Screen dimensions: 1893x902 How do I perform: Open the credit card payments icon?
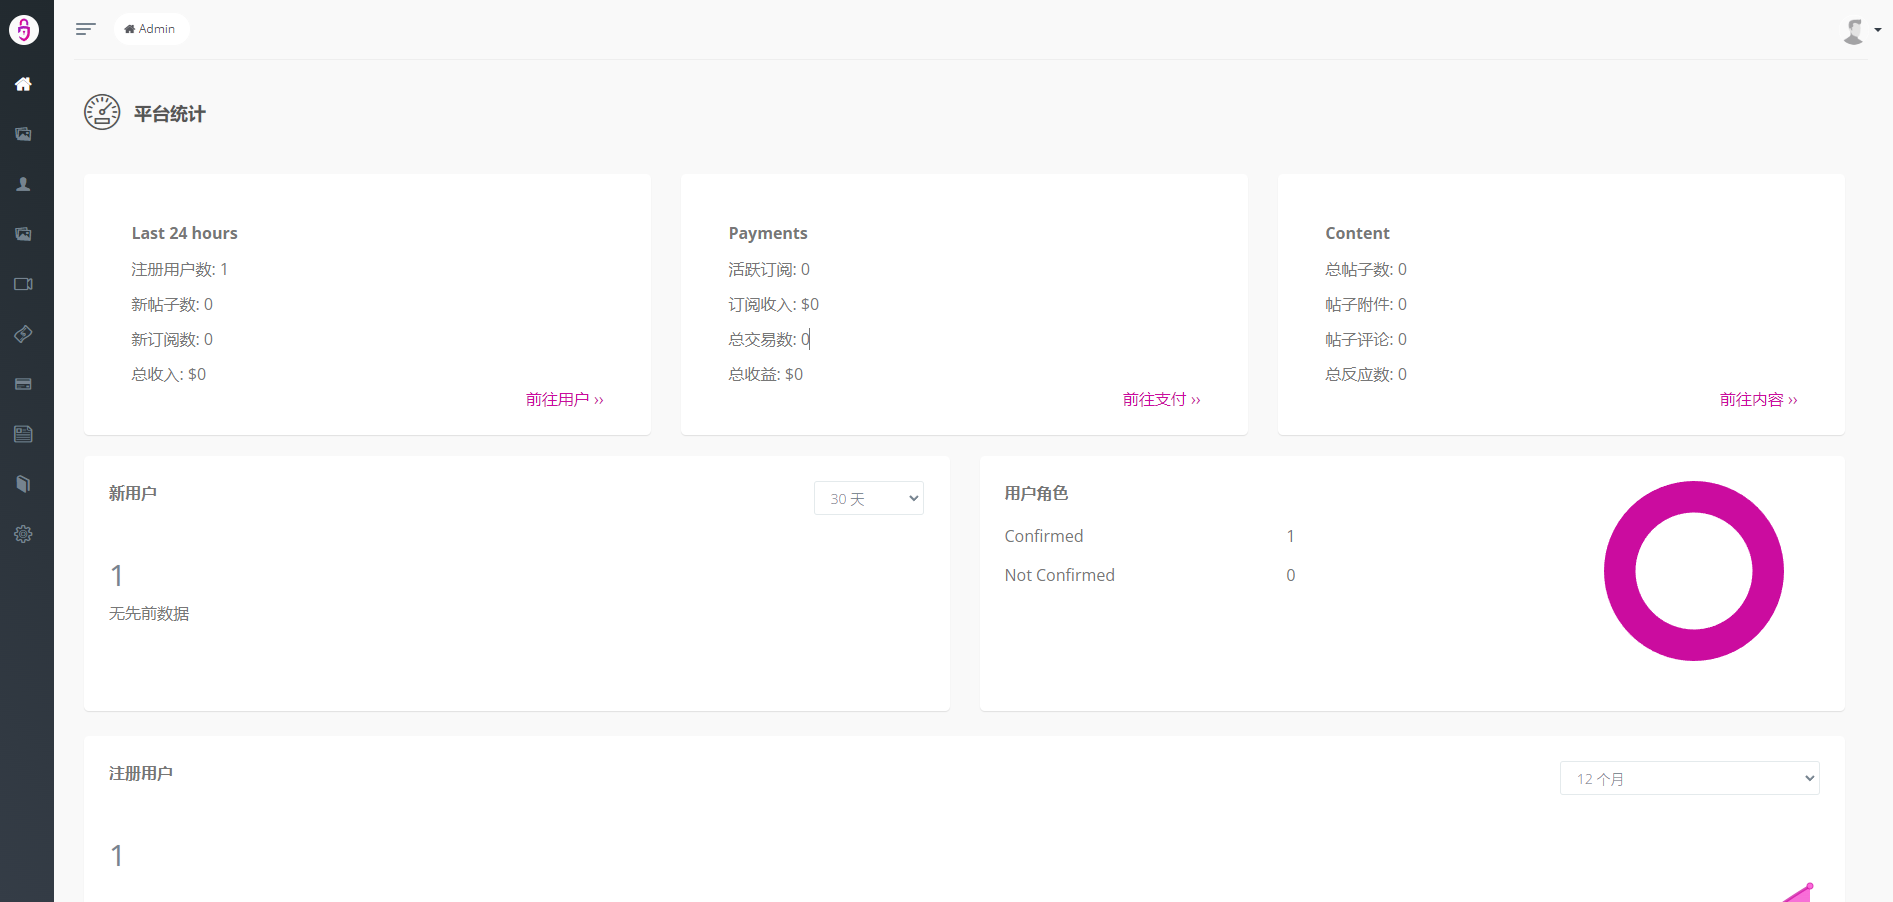pyautogui.click(x=23, y=384)
